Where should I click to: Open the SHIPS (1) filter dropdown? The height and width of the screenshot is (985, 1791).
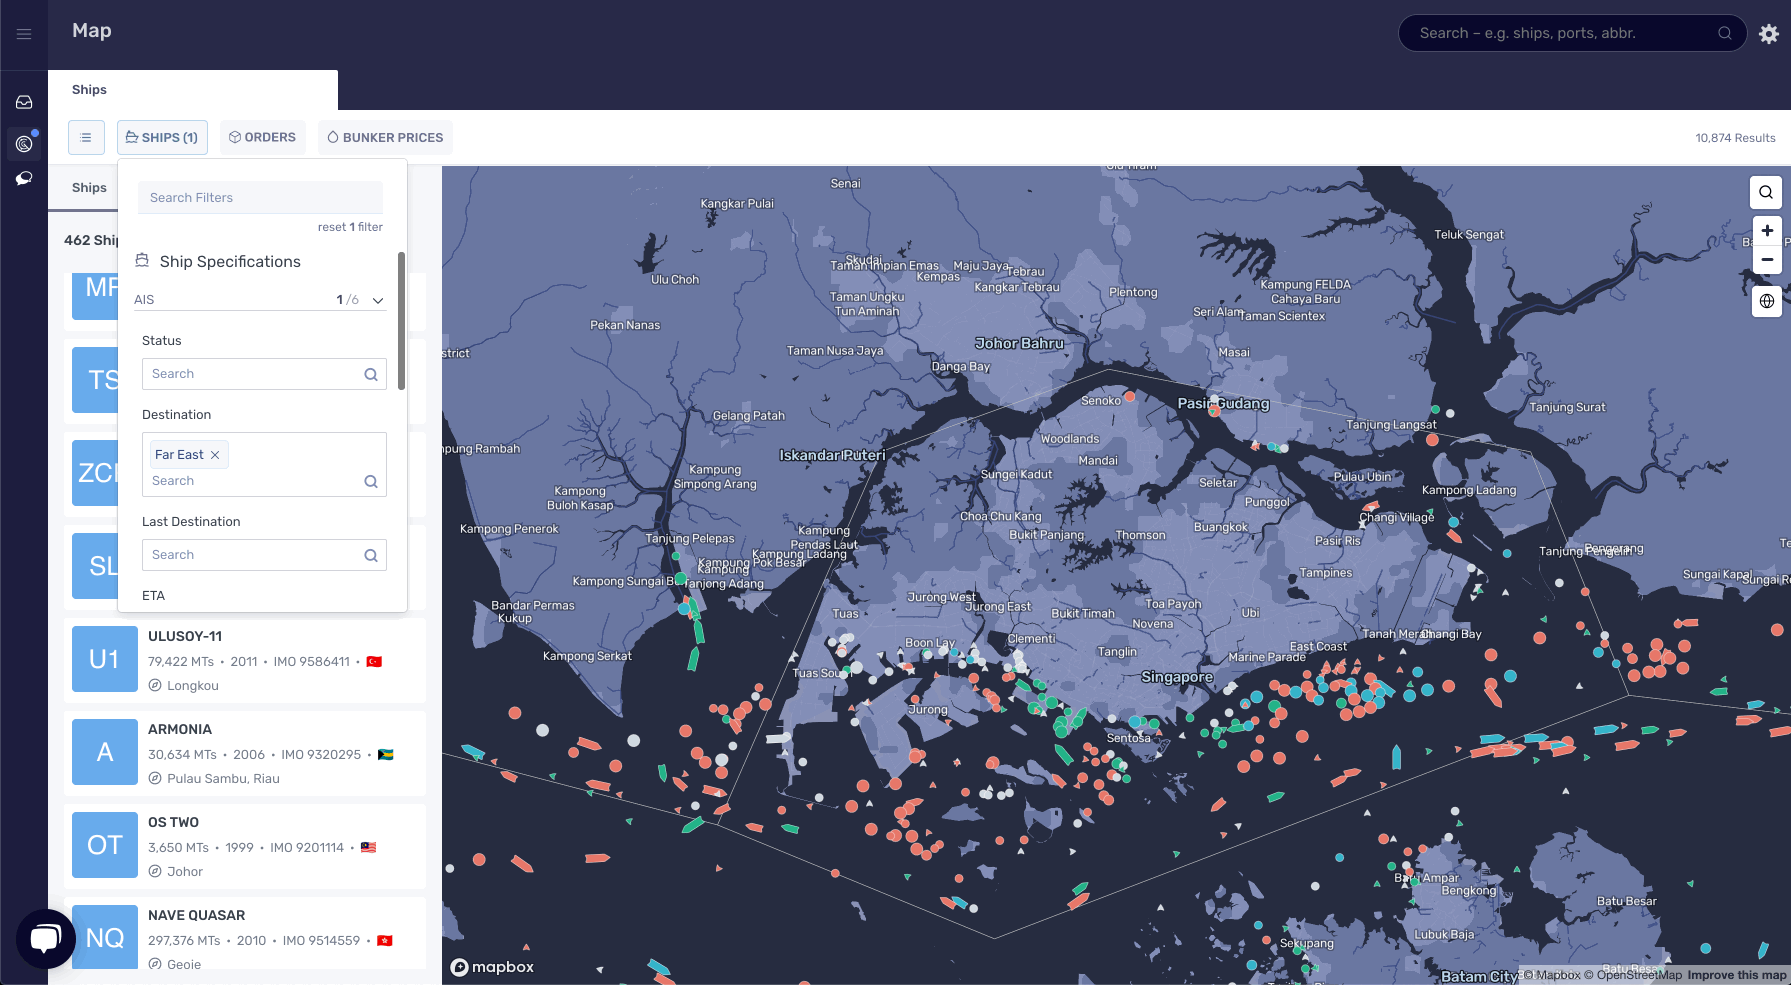pos(162,138)
